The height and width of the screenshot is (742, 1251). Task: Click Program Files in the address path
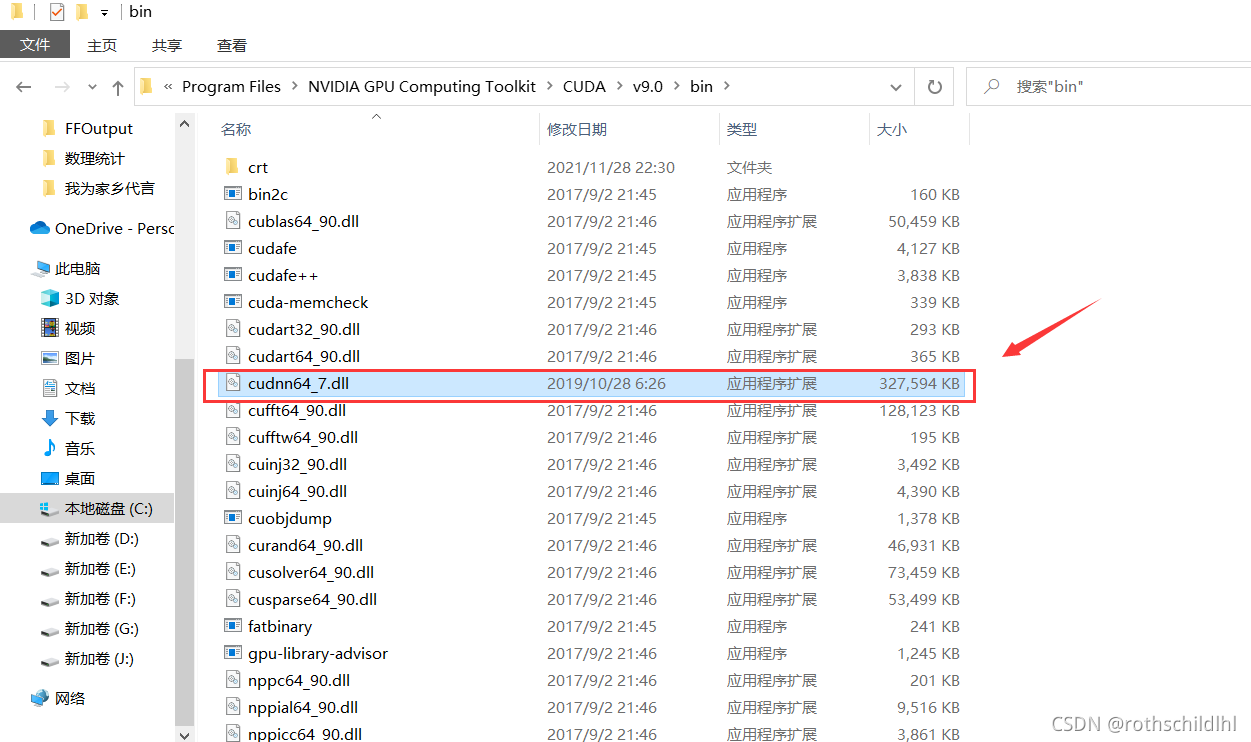click(x=231, y=87)
